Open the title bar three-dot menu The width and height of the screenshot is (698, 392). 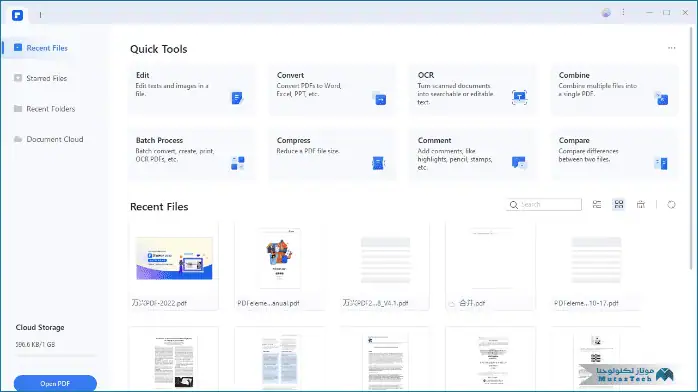pyautogui.click(x=623, y=12)
